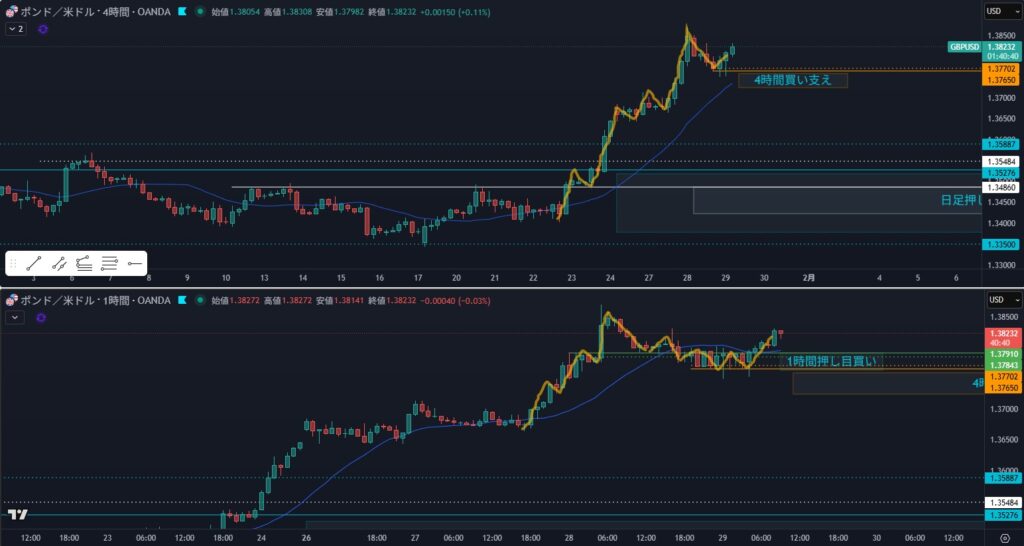Viewport: 1024px width, 546px height.
Task: Click the cyan flag icon on the 4-hour chart
Action: pyautogui.click(x=180, y=11)
